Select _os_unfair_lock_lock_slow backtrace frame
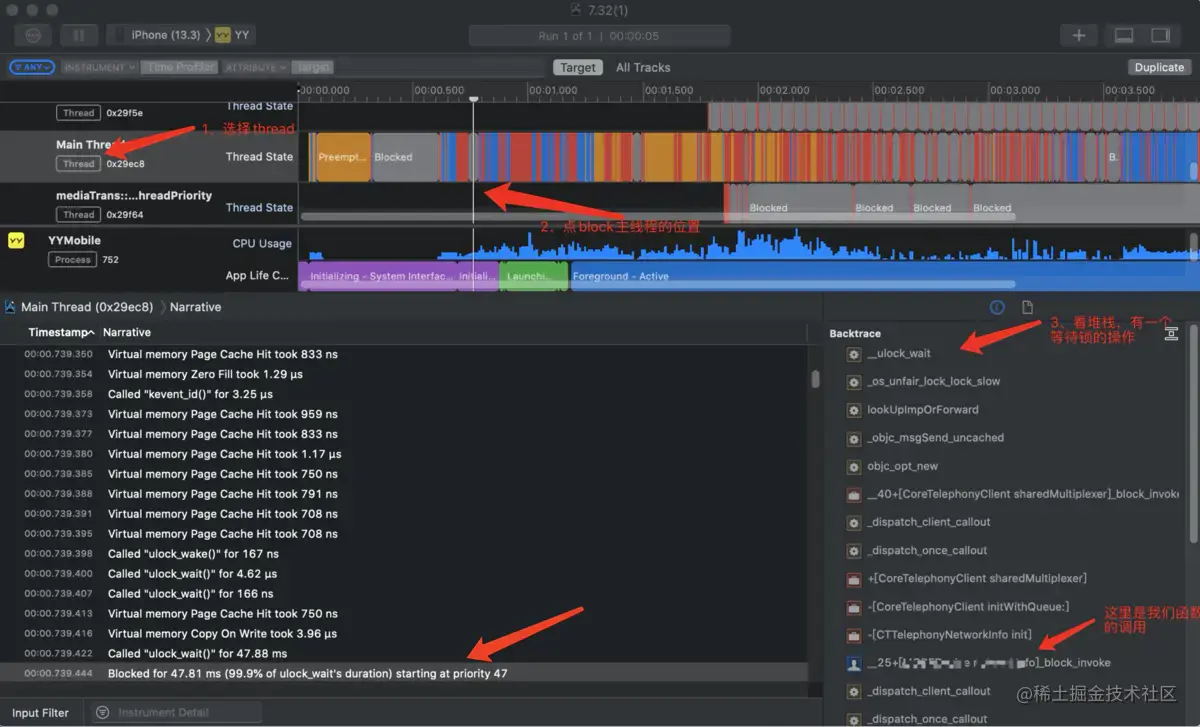 click(x=933, y=381)
